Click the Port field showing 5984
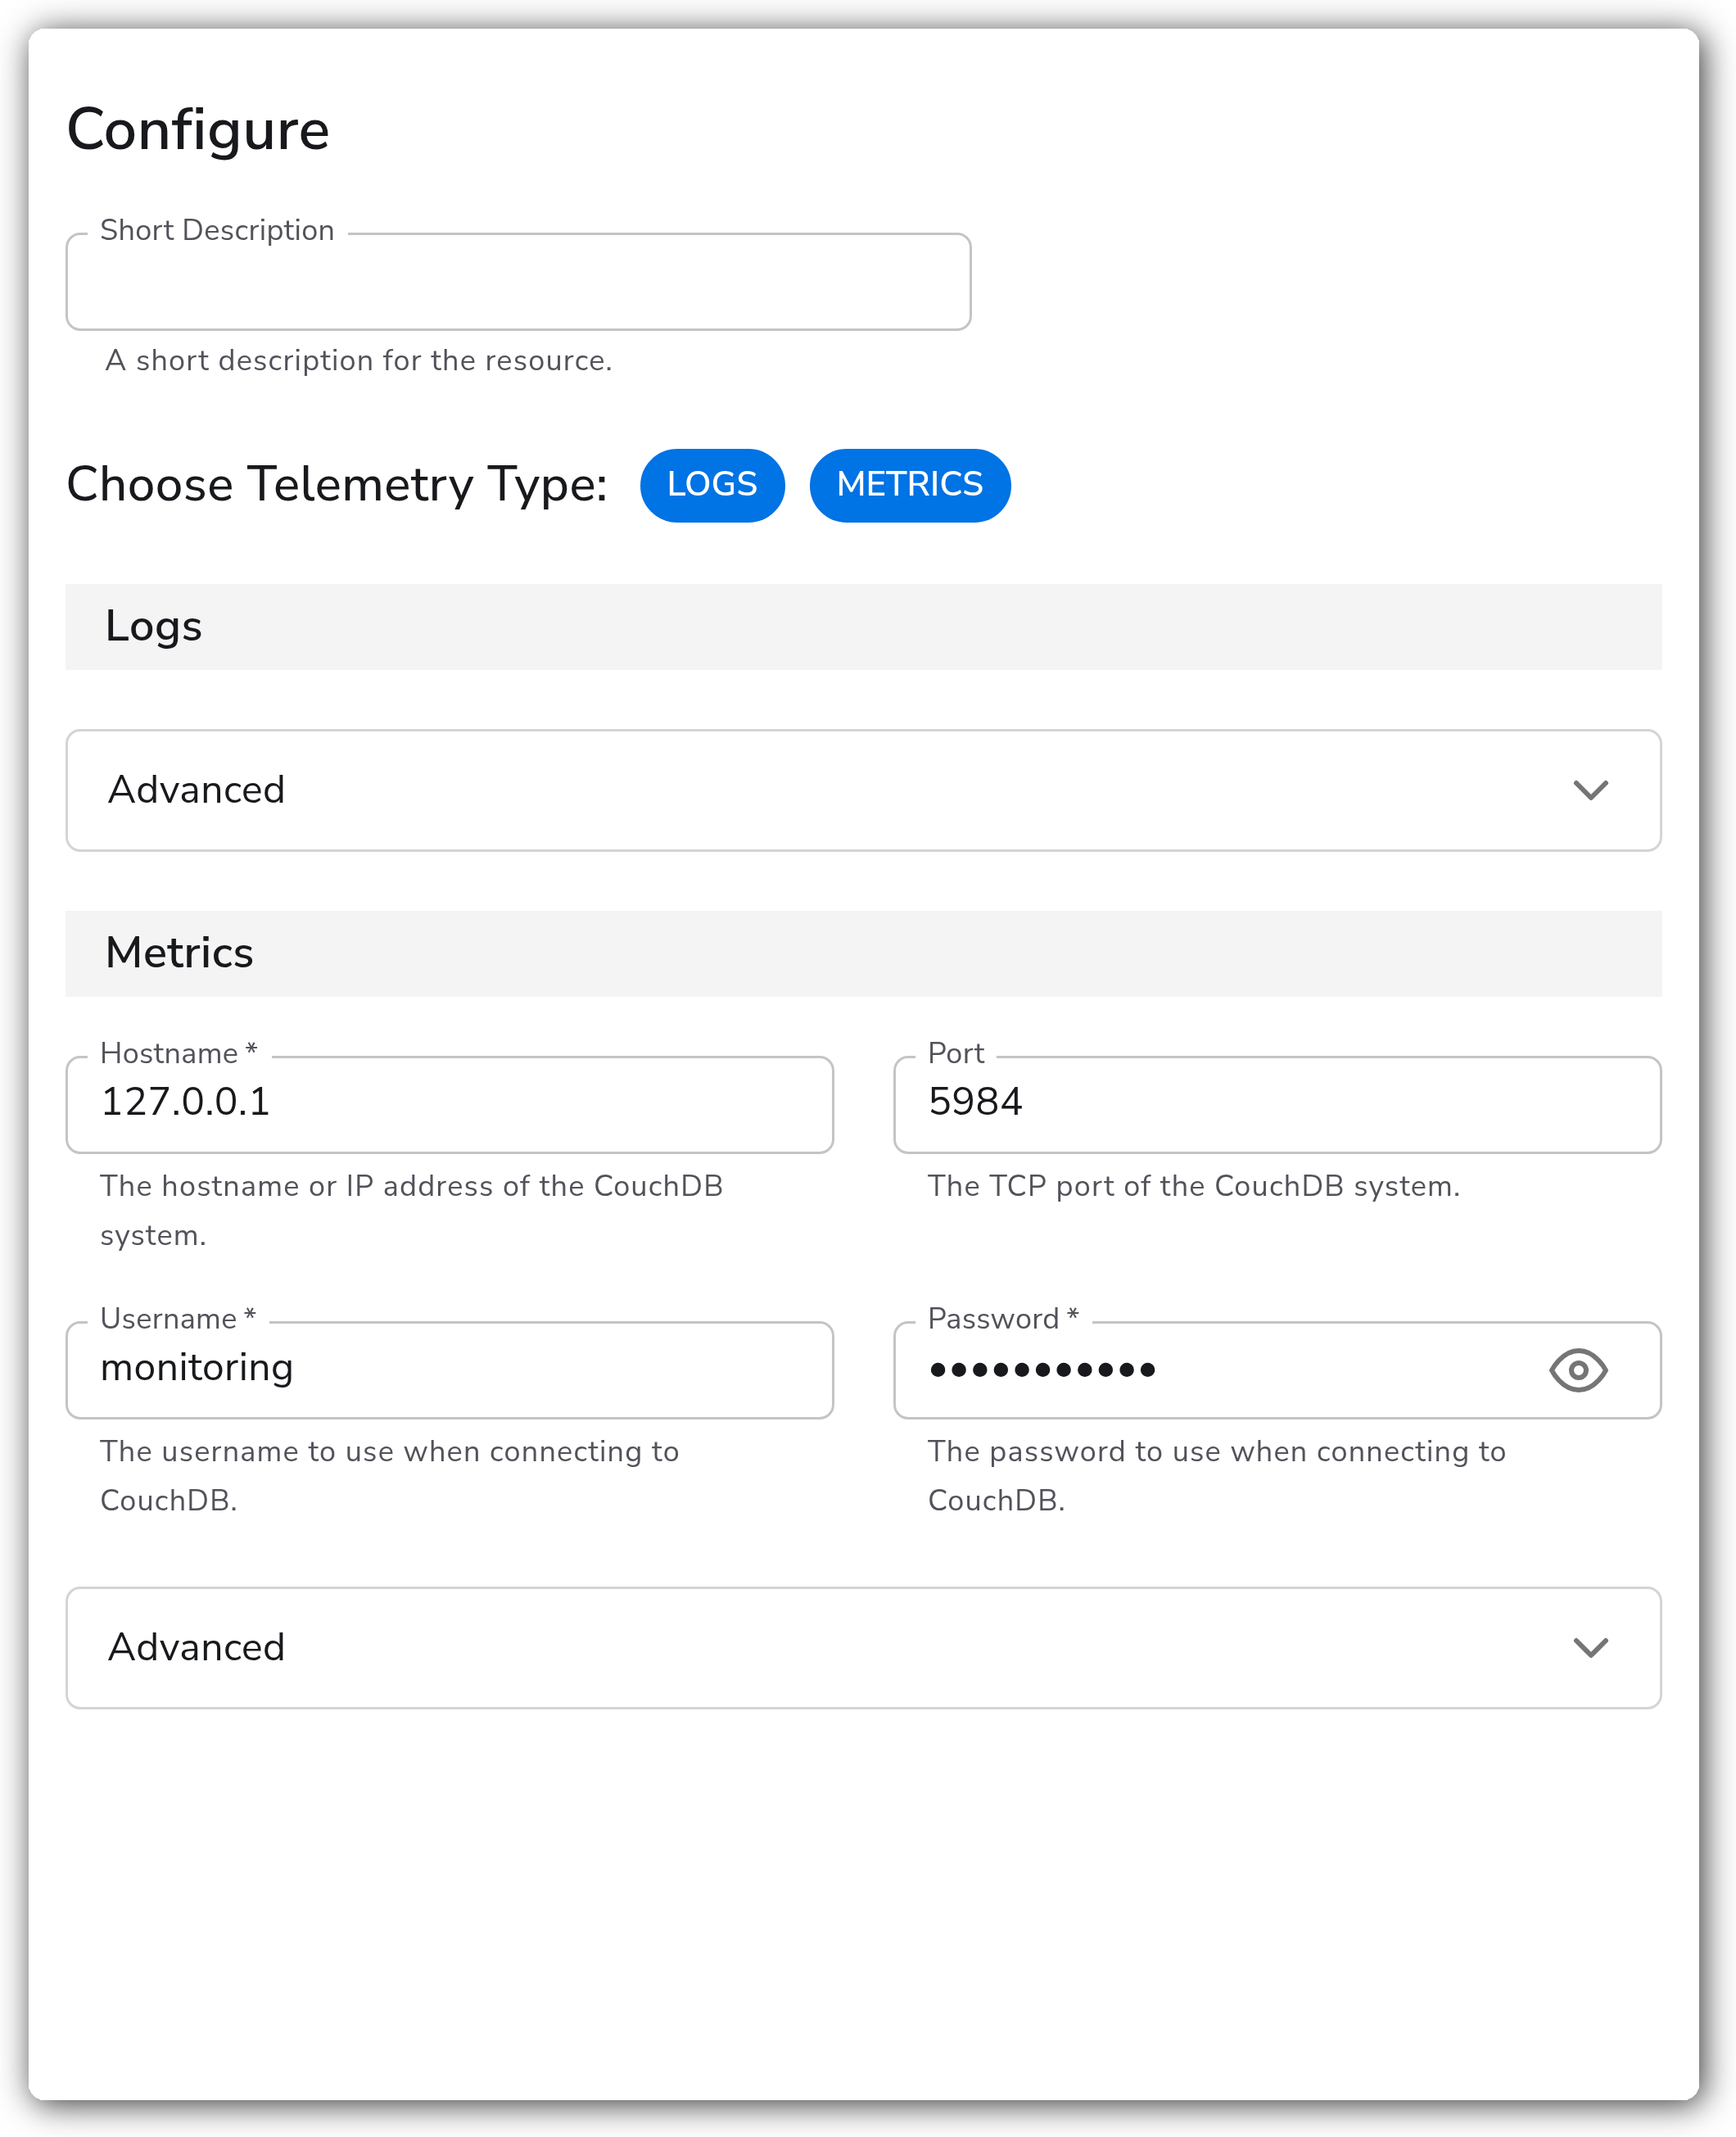Viewport: 1736px width, 2137px height. [1277, 1104]
